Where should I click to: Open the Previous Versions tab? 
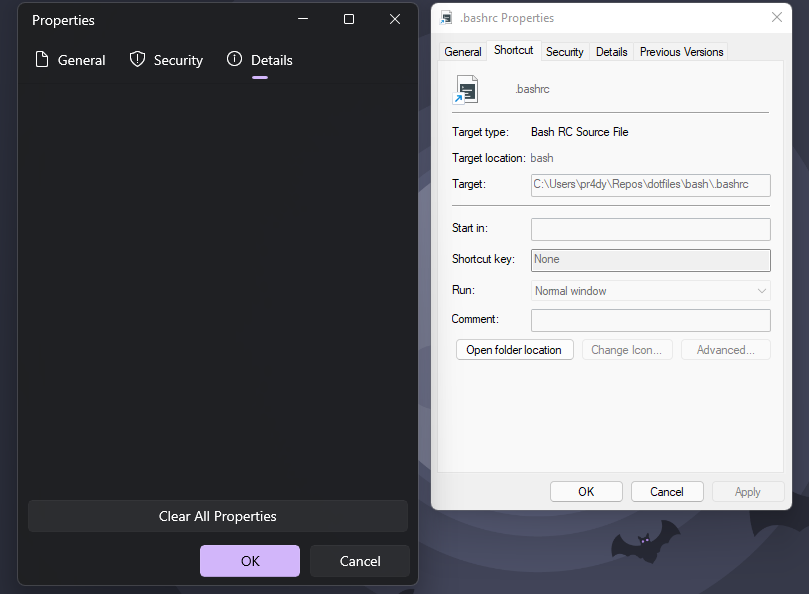coord(681,52)
